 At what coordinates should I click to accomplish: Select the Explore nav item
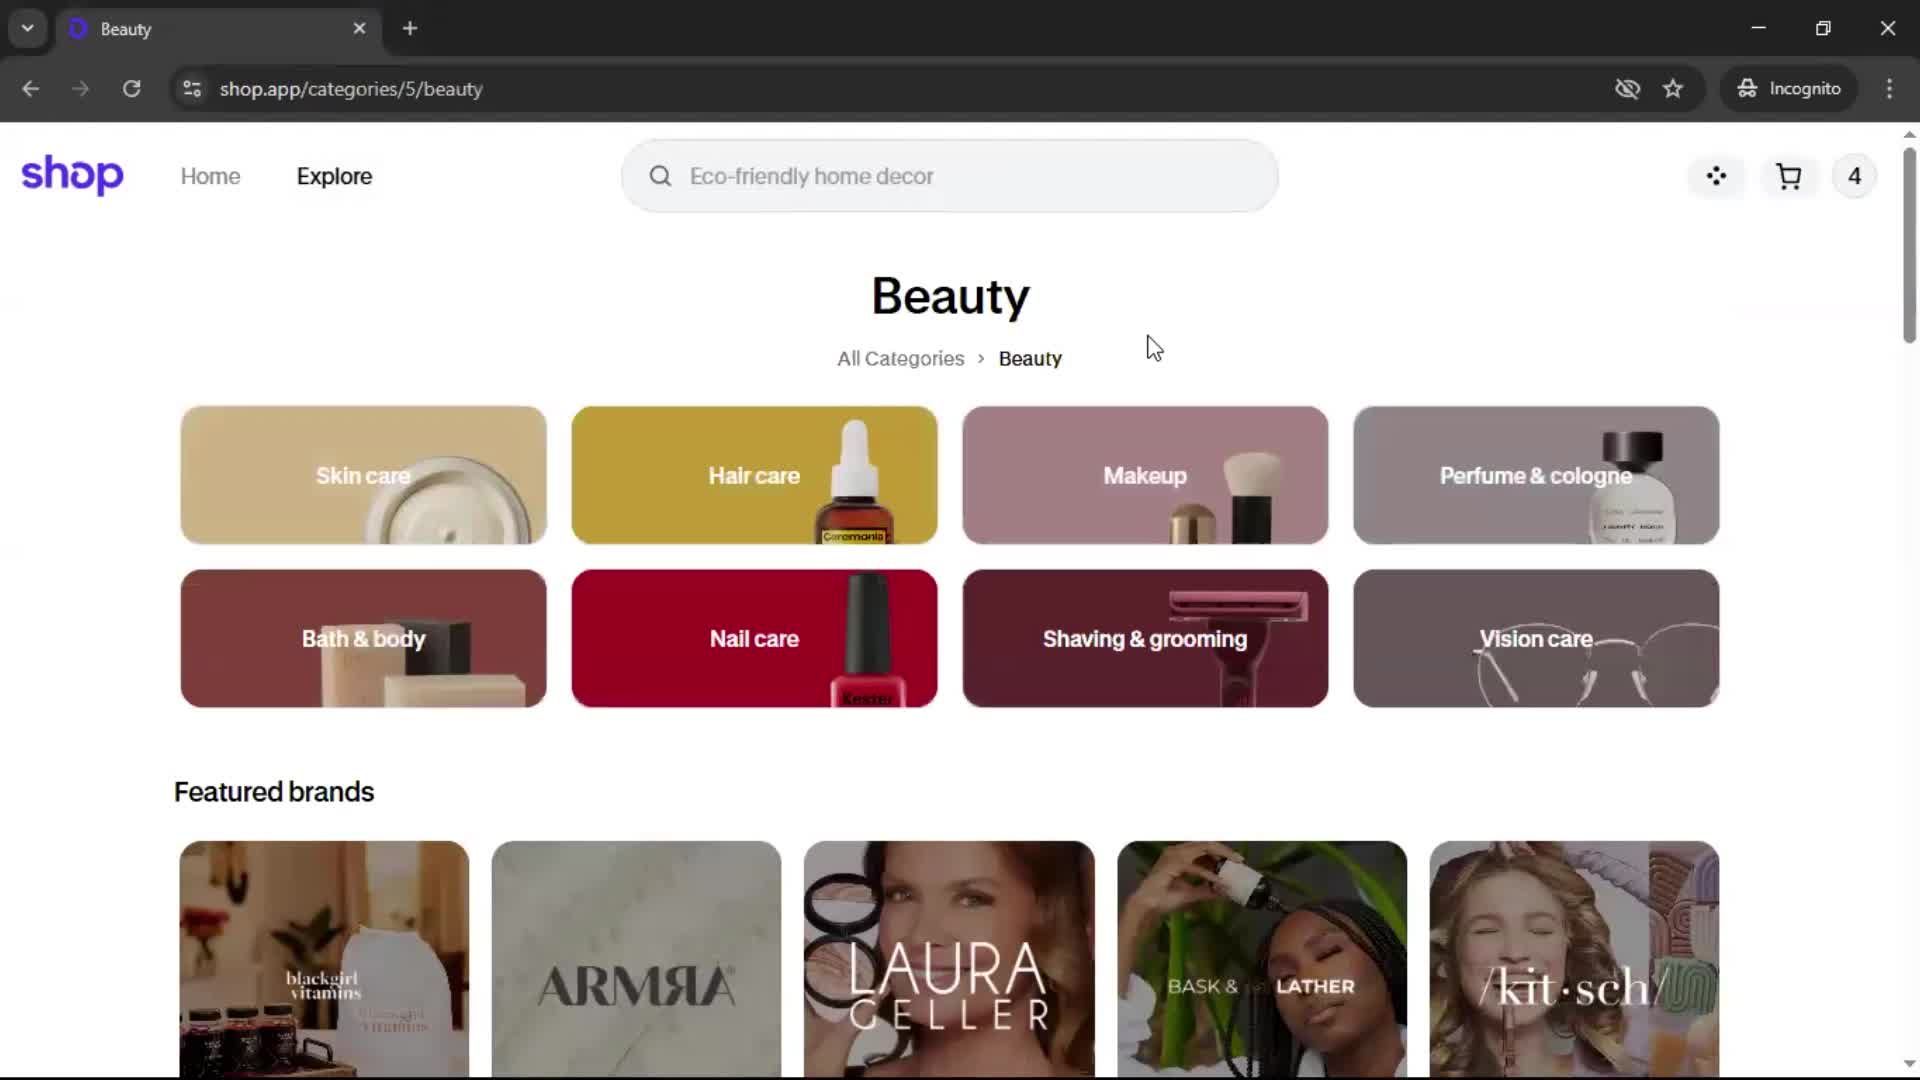(334, 177)
